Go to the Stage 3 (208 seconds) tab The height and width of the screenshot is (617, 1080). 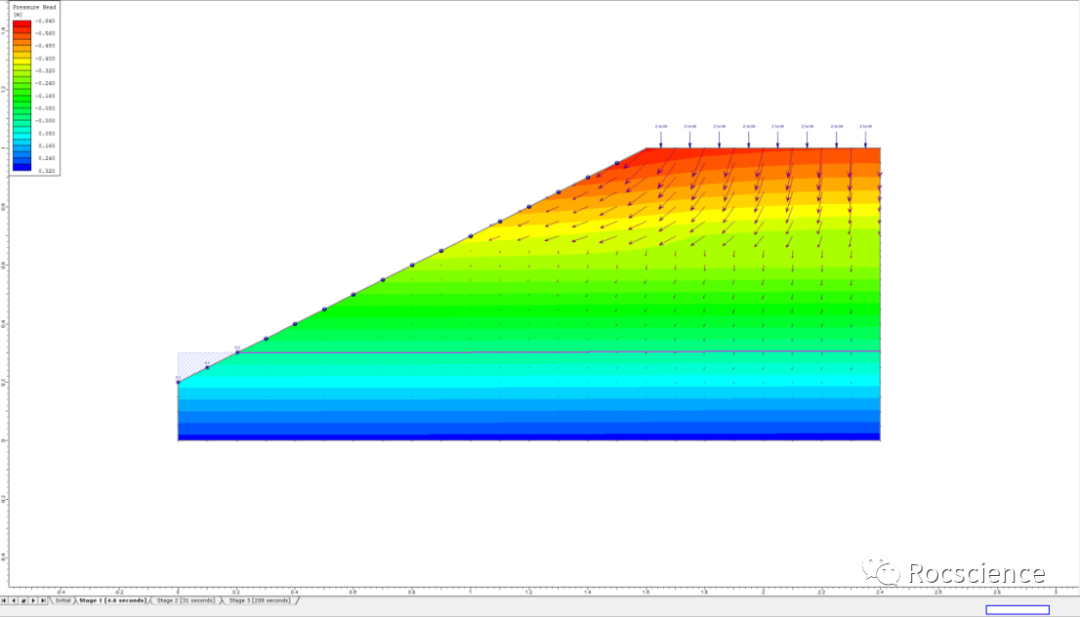259,600
